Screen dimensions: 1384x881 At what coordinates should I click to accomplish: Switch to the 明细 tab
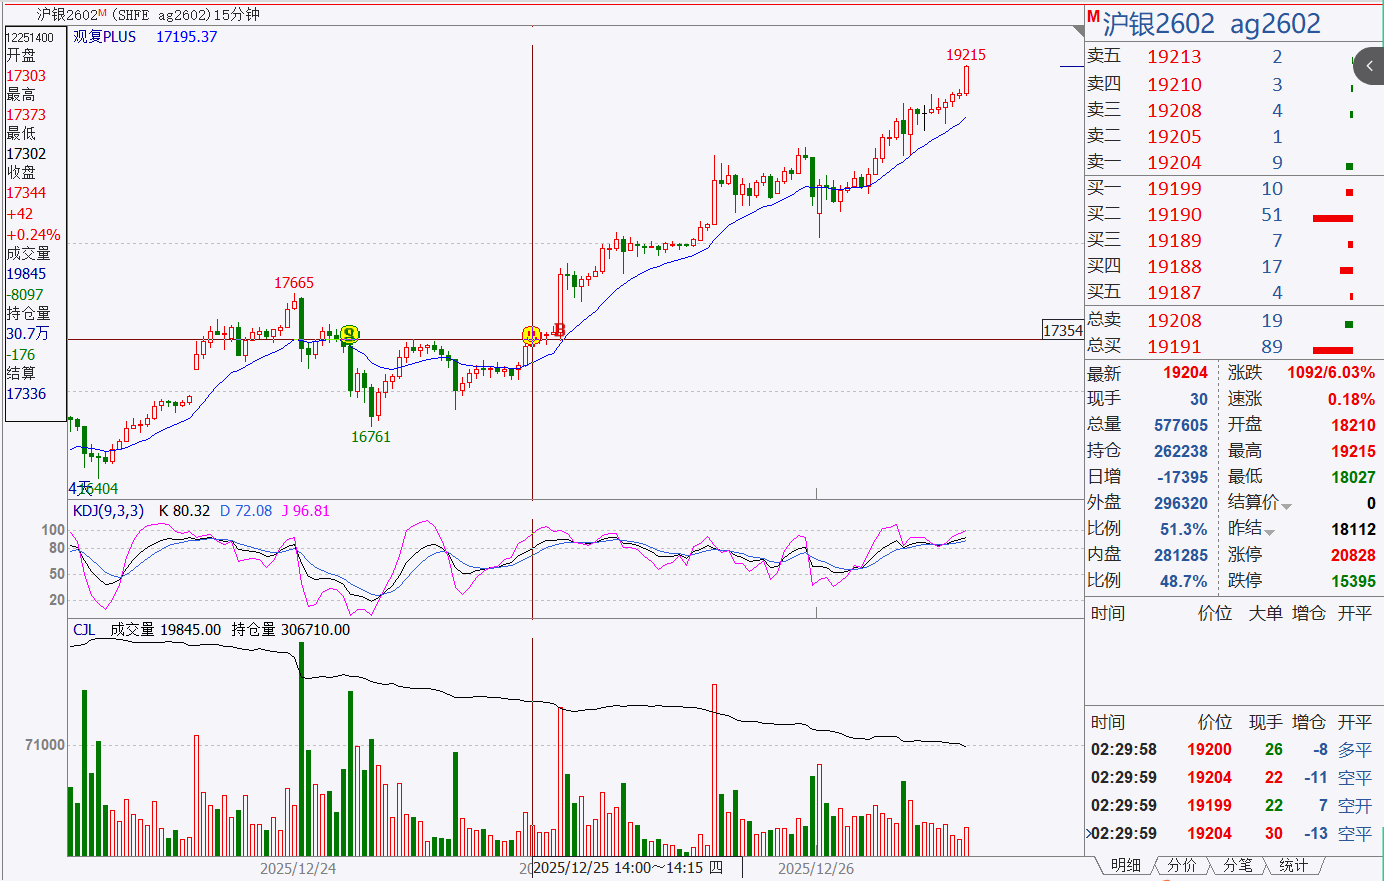[1125, 865]
